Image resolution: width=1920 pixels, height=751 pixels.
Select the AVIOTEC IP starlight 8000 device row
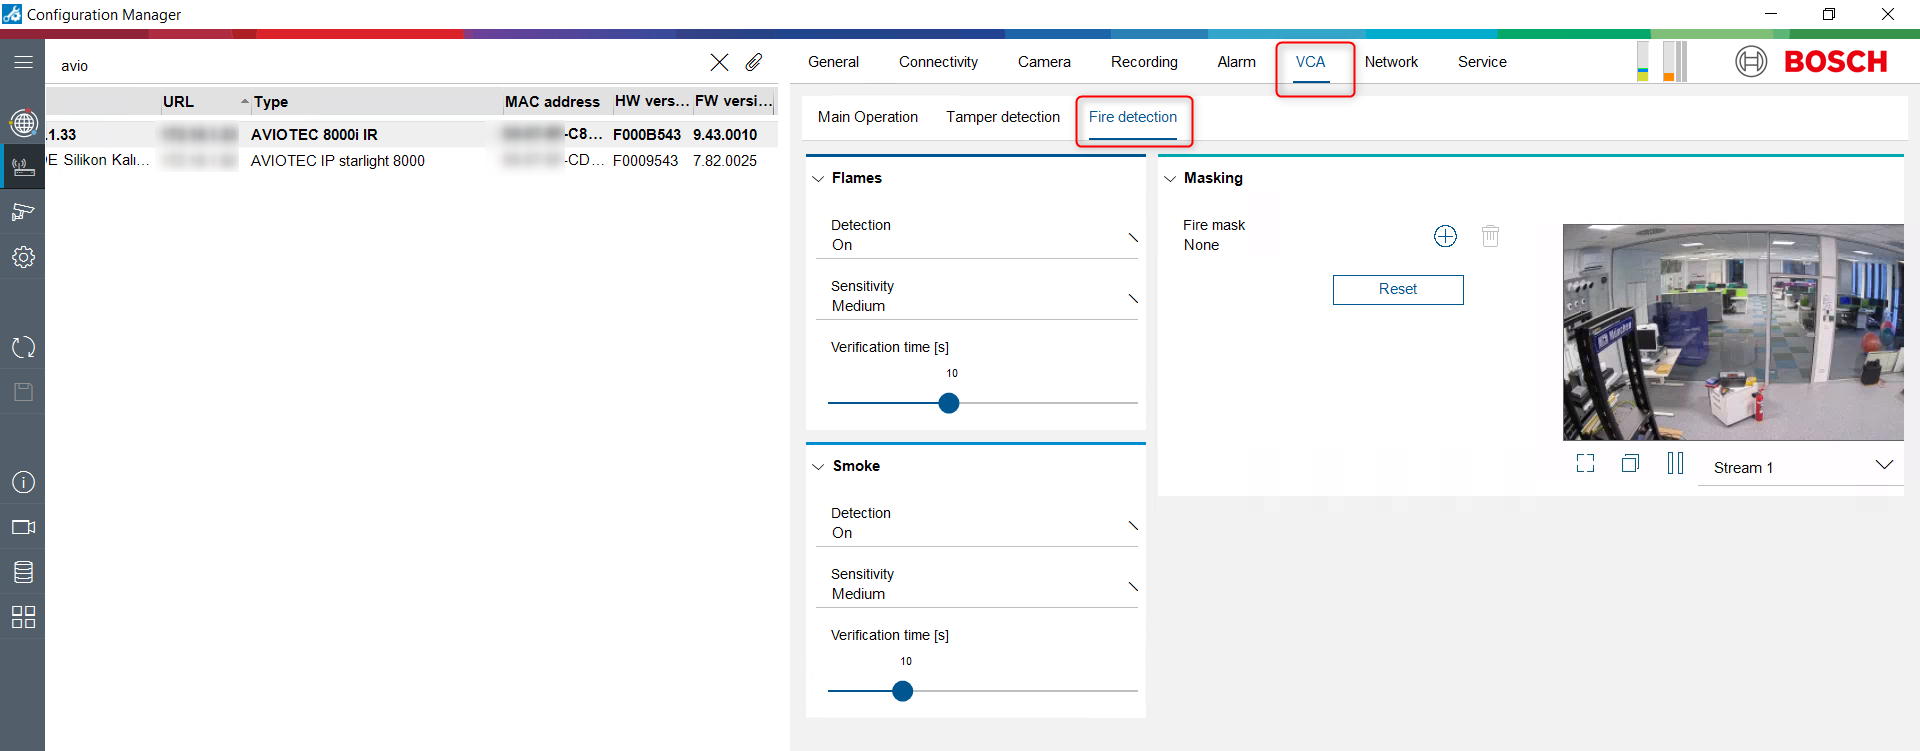[x=338, y=161]
